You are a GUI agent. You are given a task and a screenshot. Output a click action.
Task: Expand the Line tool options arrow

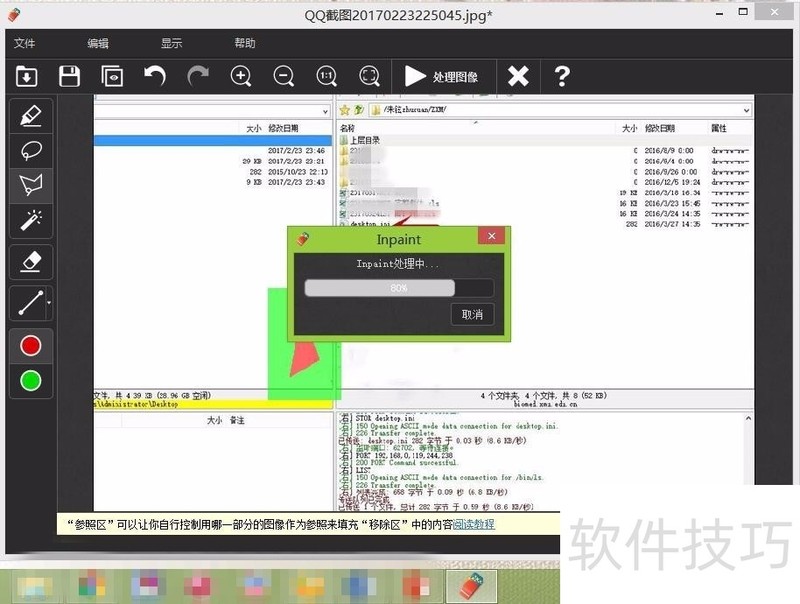tap(49, 303)
